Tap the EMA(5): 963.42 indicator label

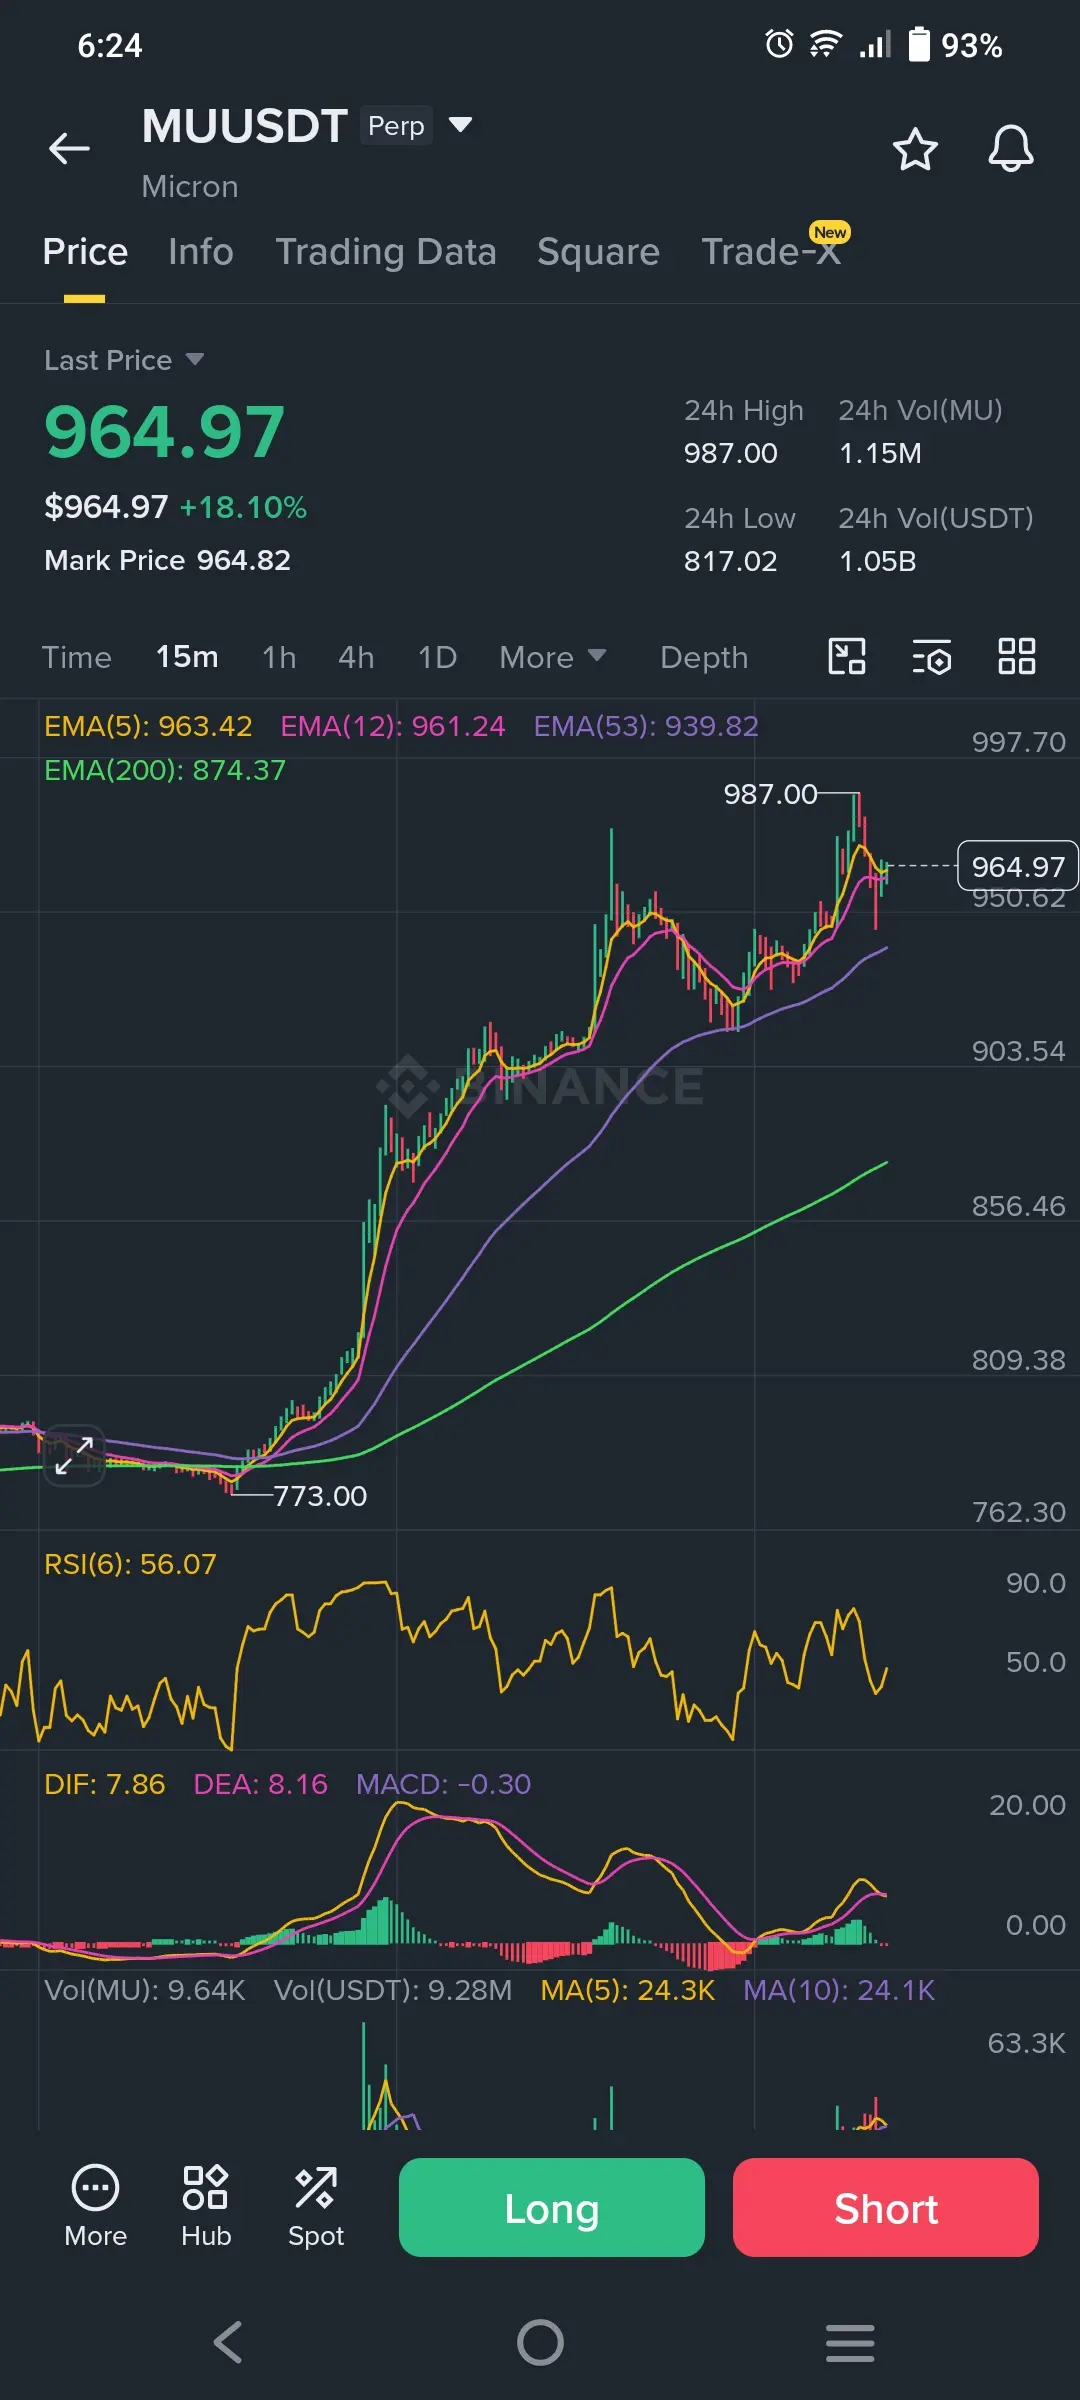coord(148,726)
